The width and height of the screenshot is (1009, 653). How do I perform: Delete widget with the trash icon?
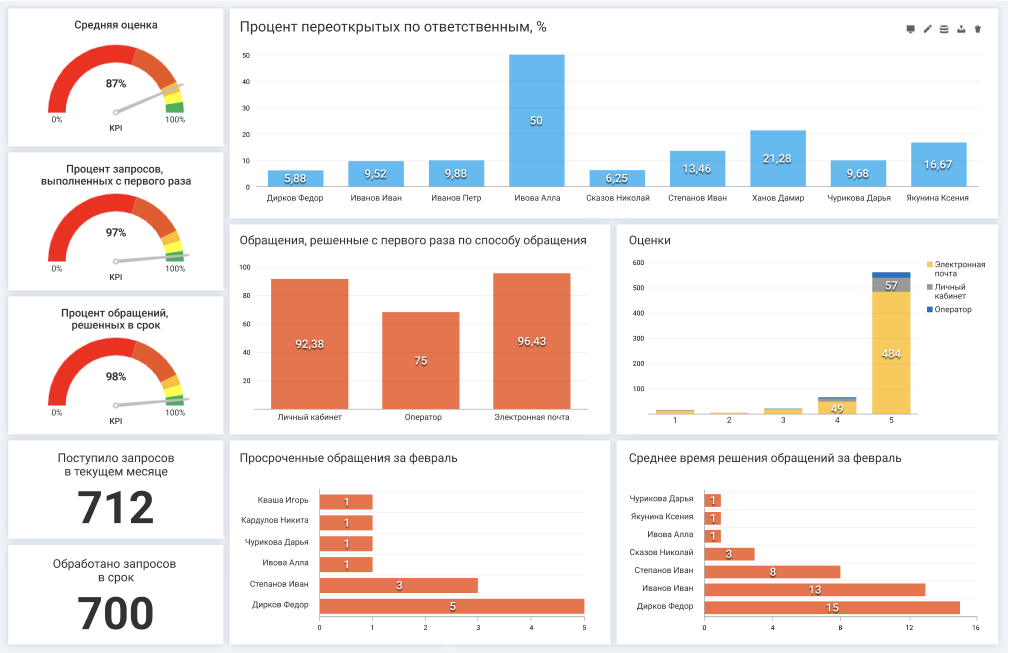coord(977,29)
